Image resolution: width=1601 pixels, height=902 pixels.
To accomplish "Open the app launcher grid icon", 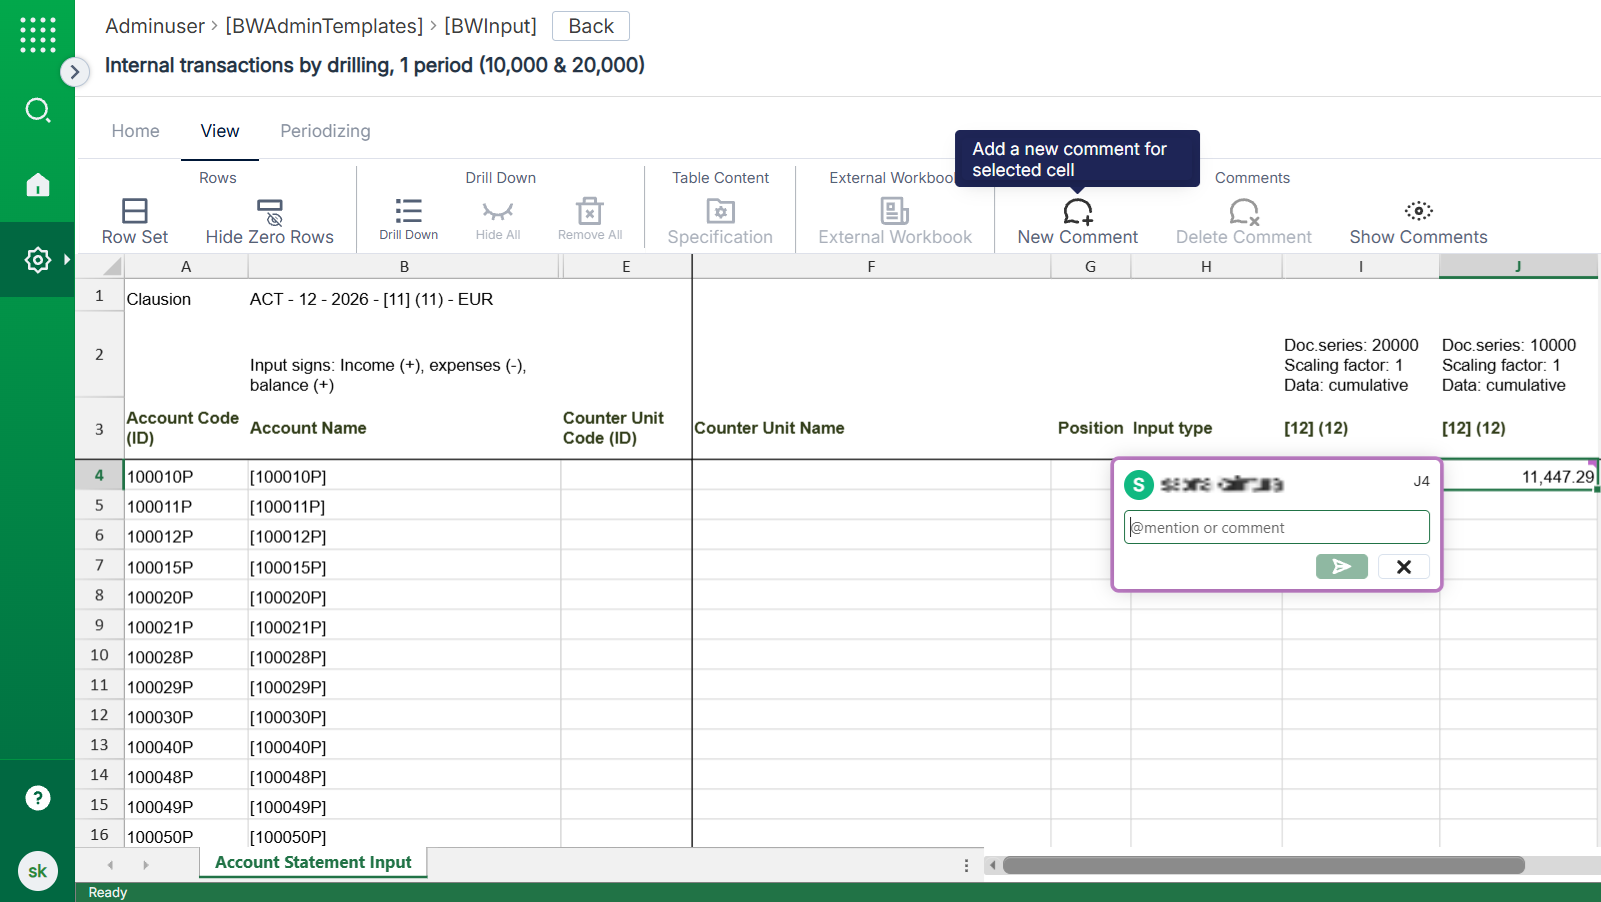I will click(x=37, y=35).
